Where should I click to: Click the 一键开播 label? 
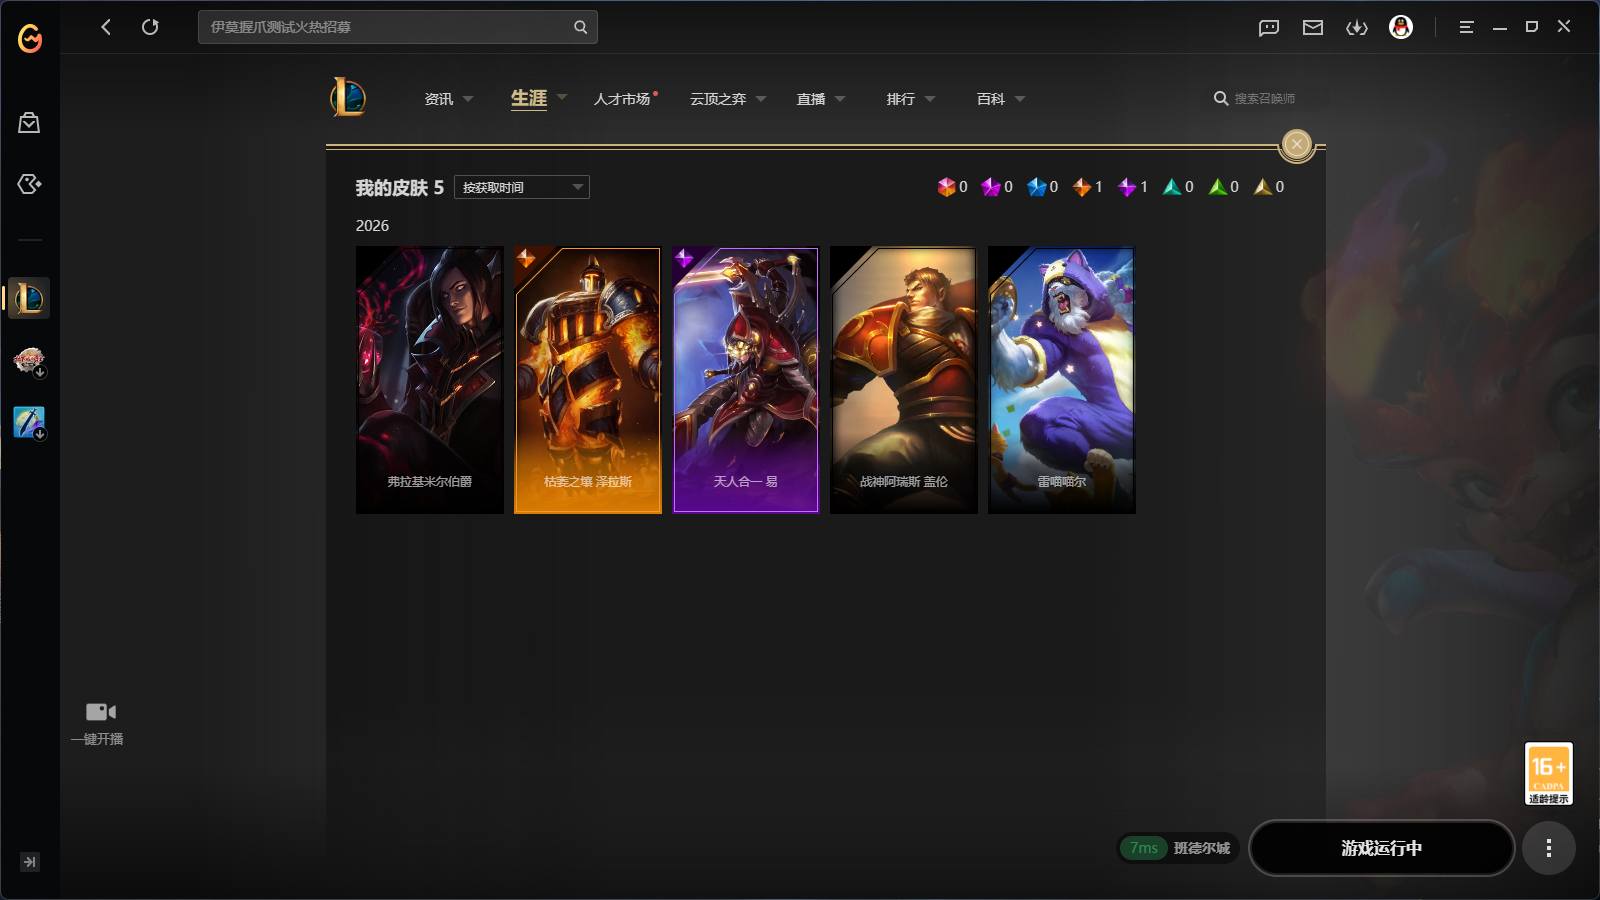click(97, 739)
